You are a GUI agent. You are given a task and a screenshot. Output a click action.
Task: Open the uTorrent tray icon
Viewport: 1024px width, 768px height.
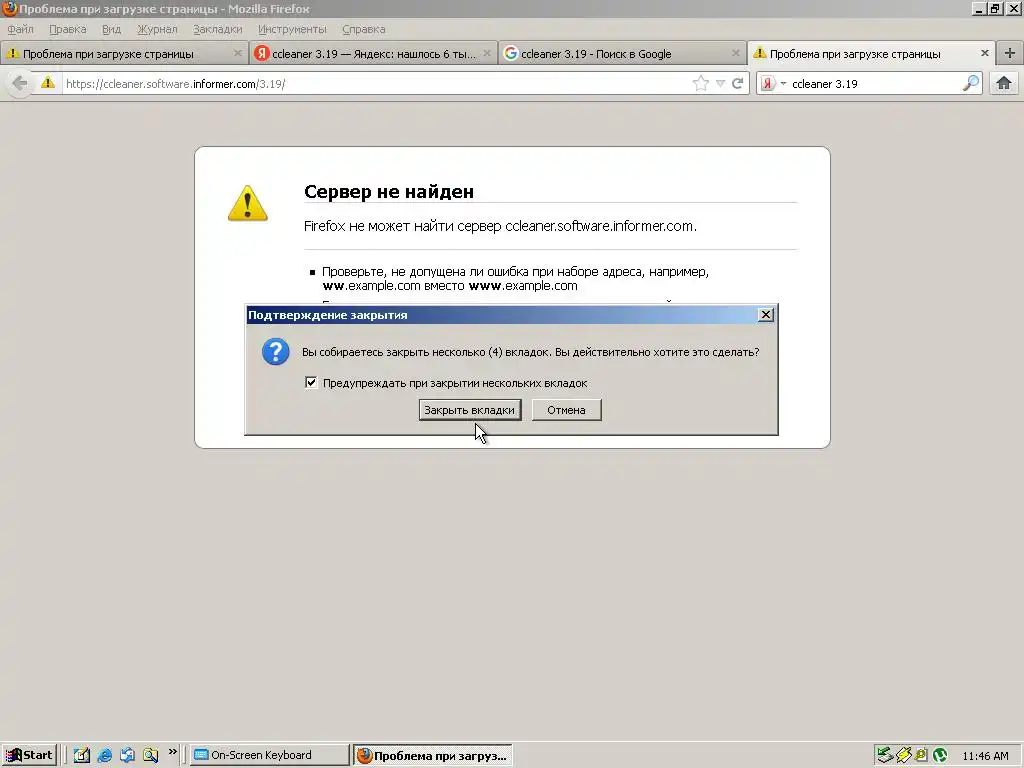click(940, 756)
